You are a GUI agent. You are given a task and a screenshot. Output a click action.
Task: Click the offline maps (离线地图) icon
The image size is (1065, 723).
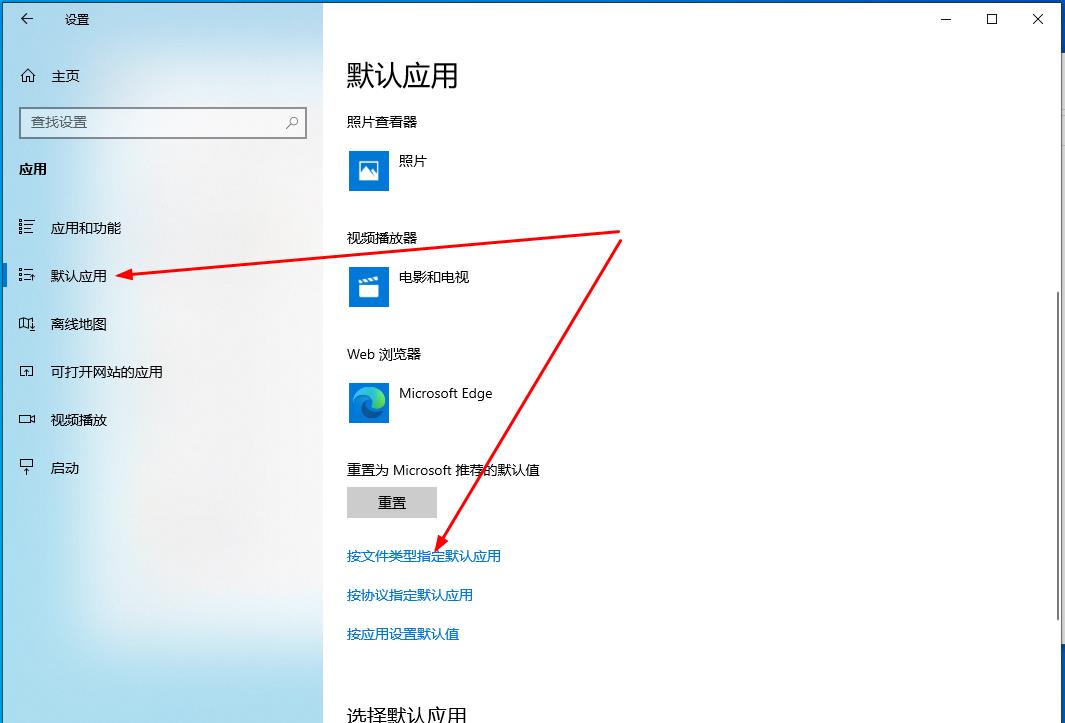pyautogui.click(x=27, y=324)
